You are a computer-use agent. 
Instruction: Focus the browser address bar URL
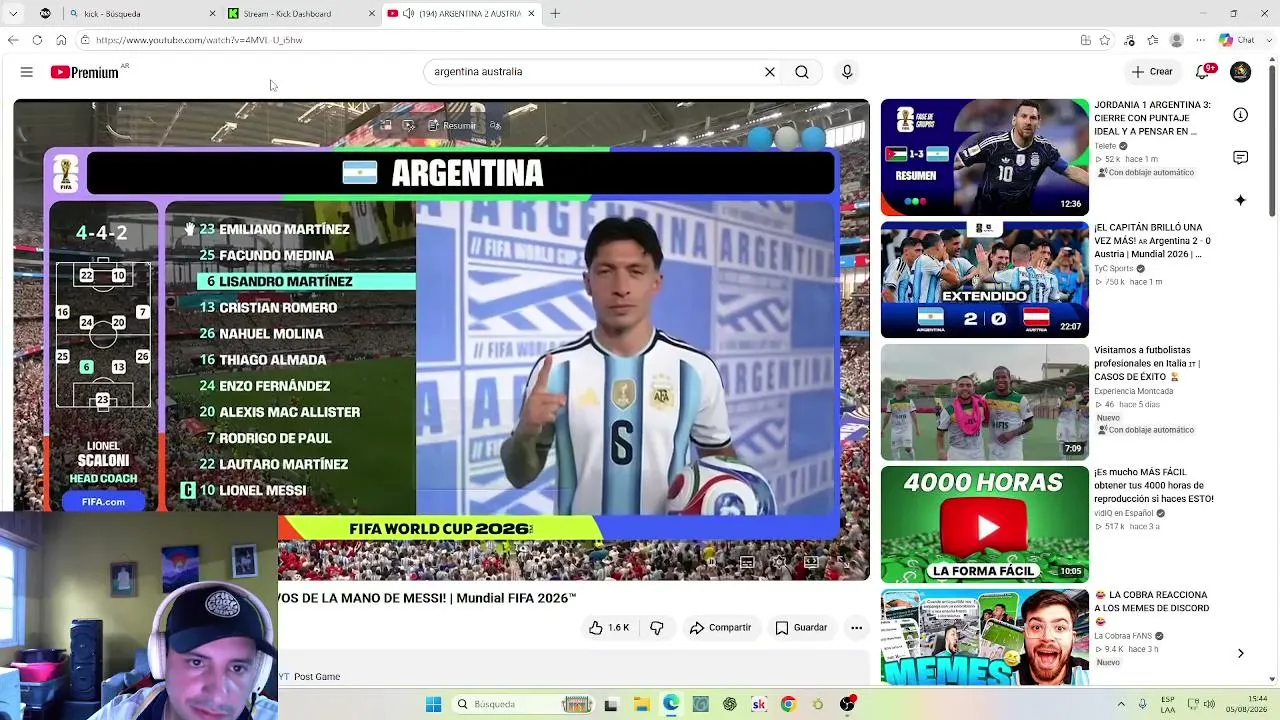[x=199, y=40]
